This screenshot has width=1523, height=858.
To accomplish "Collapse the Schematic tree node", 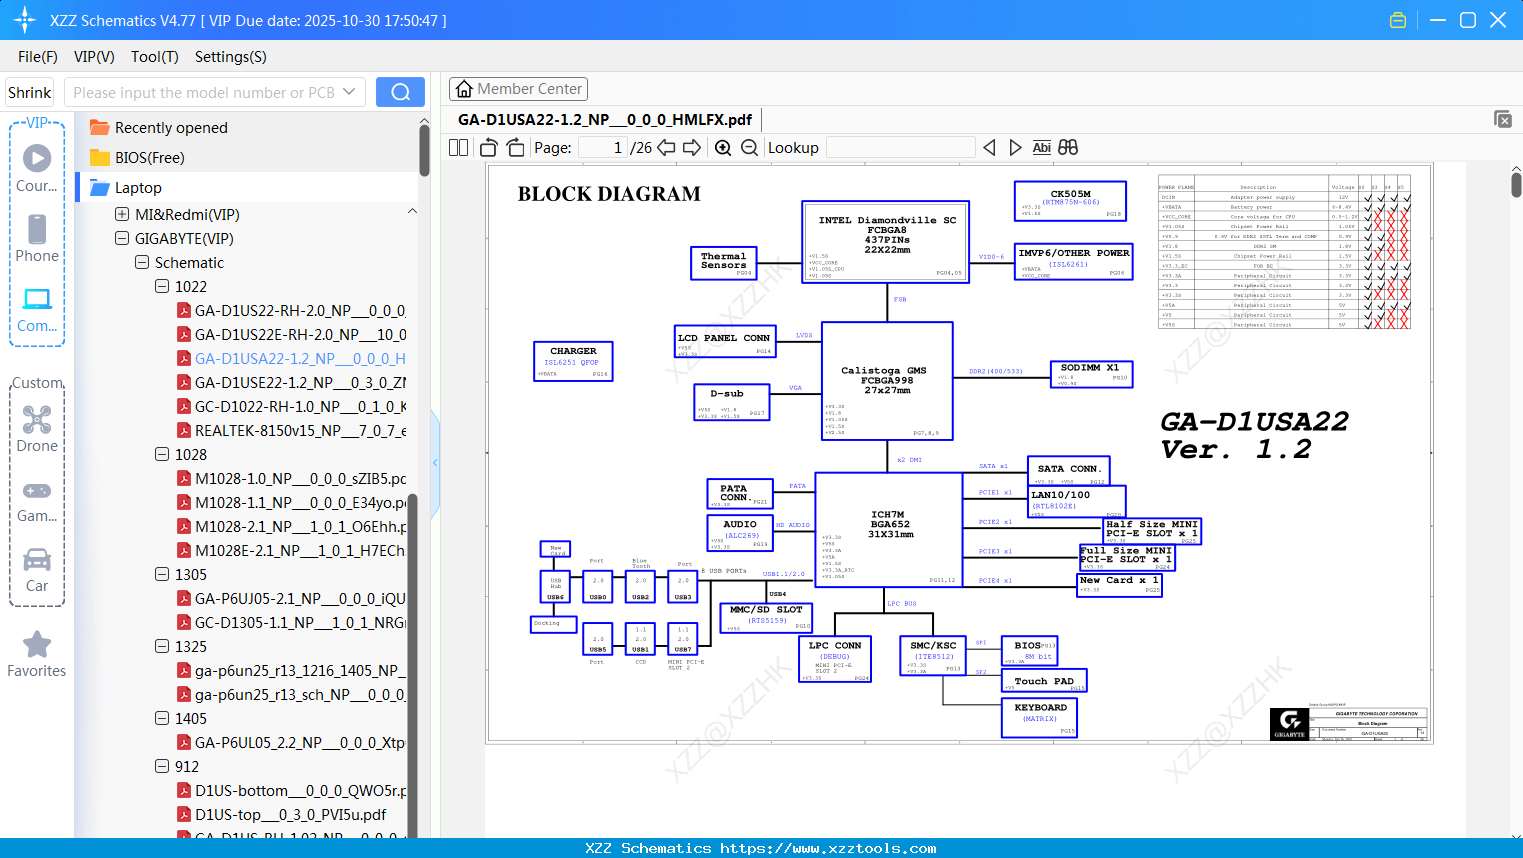I will 142,262.
